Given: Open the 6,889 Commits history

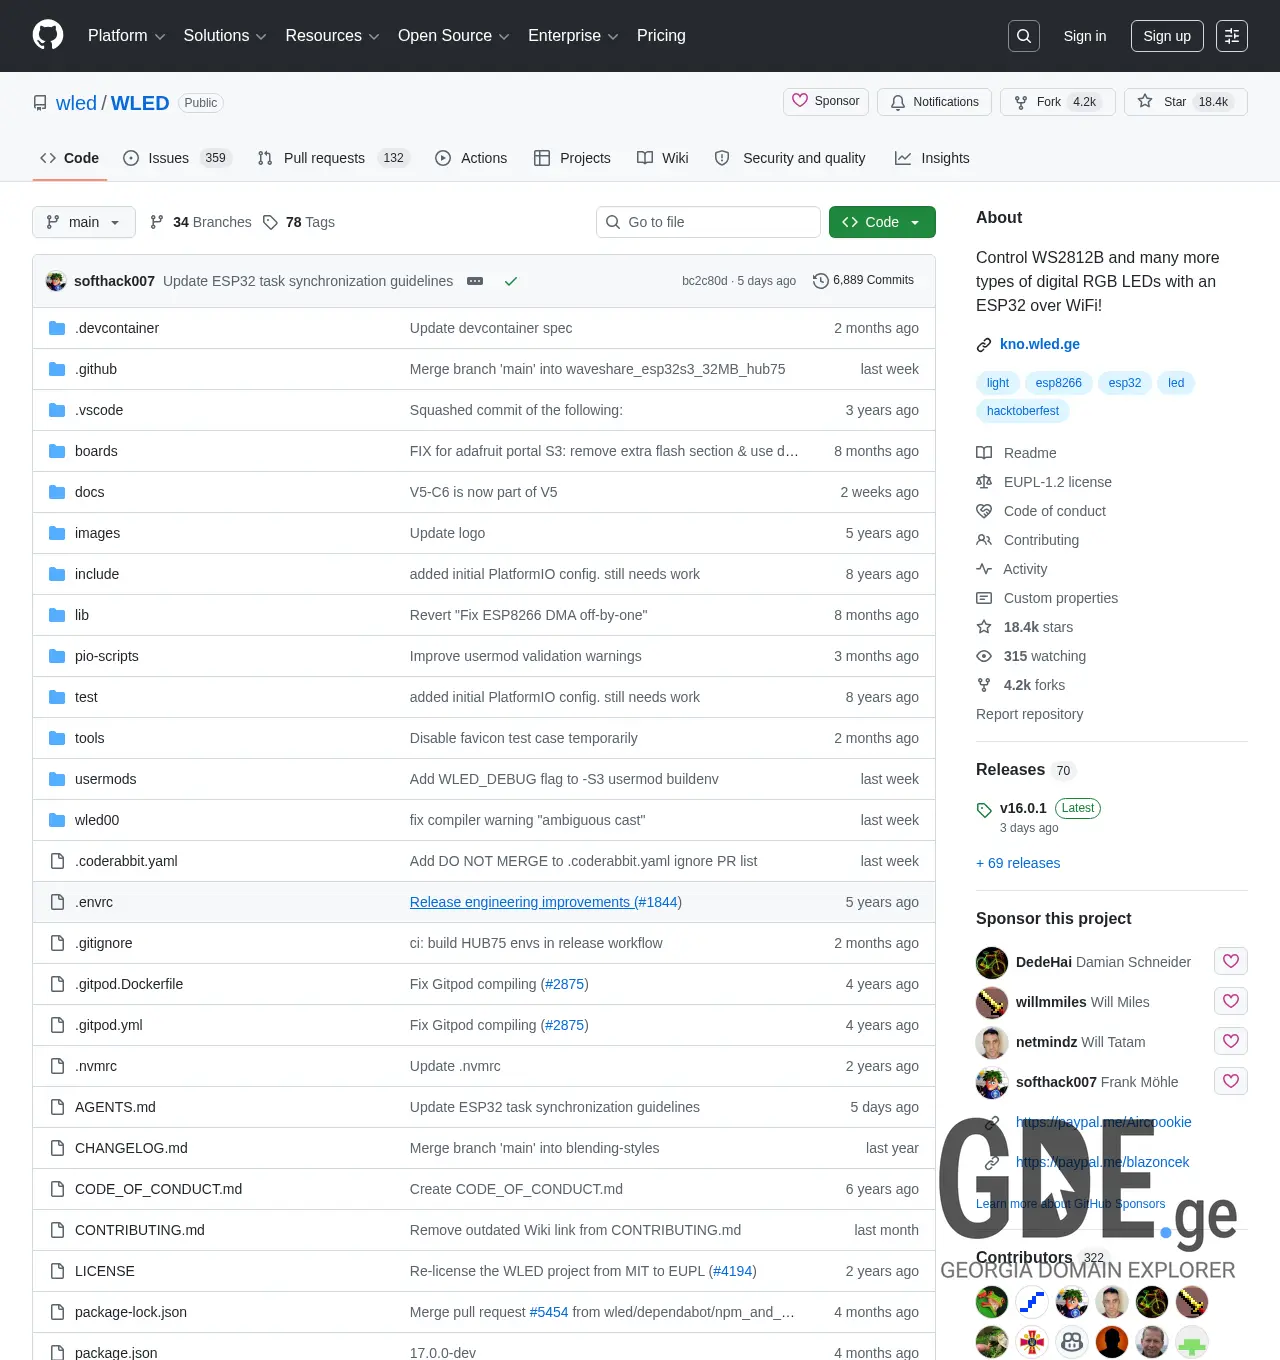Looking at the screenshot, I should point(863,280).
